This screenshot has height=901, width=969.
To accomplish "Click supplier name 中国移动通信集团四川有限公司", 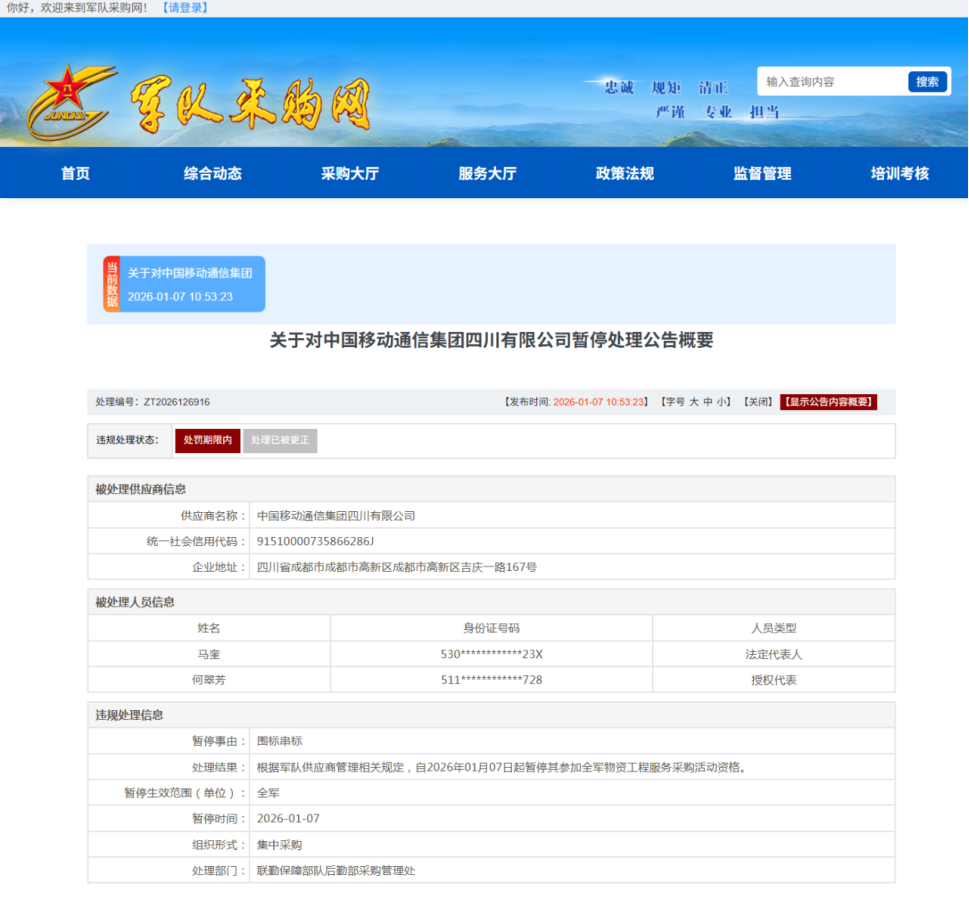I will point(336,516).
